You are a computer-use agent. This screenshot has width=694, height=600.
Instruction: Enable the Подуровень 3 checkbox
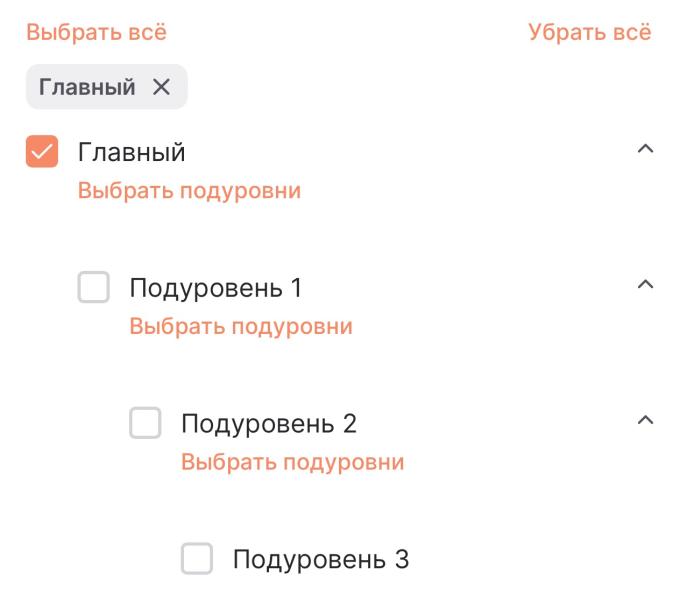click(197, 559)
